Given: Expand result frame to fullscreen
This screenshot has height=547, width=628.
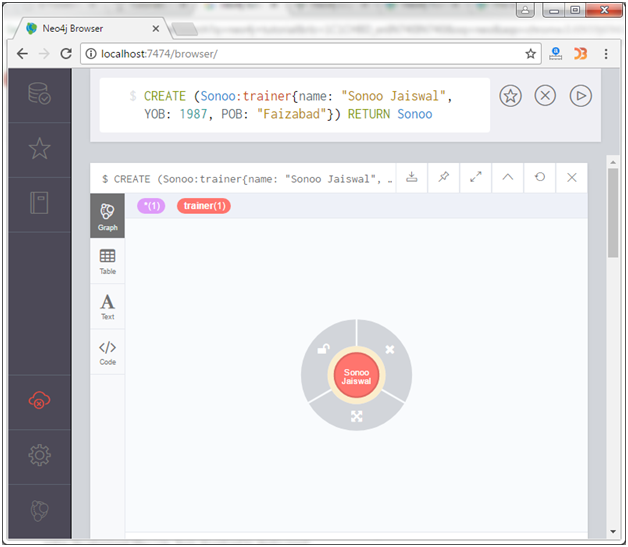Looking at the screenshot, I should [x=475, y=177].
